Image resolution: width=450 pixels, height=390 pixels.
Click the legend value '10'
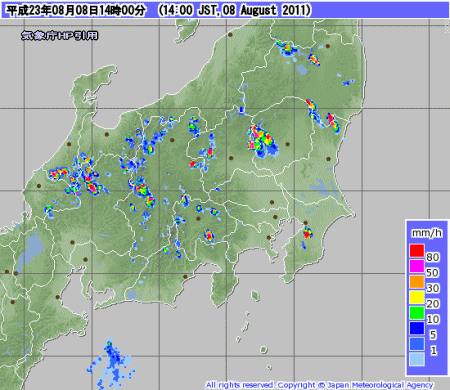433,319
